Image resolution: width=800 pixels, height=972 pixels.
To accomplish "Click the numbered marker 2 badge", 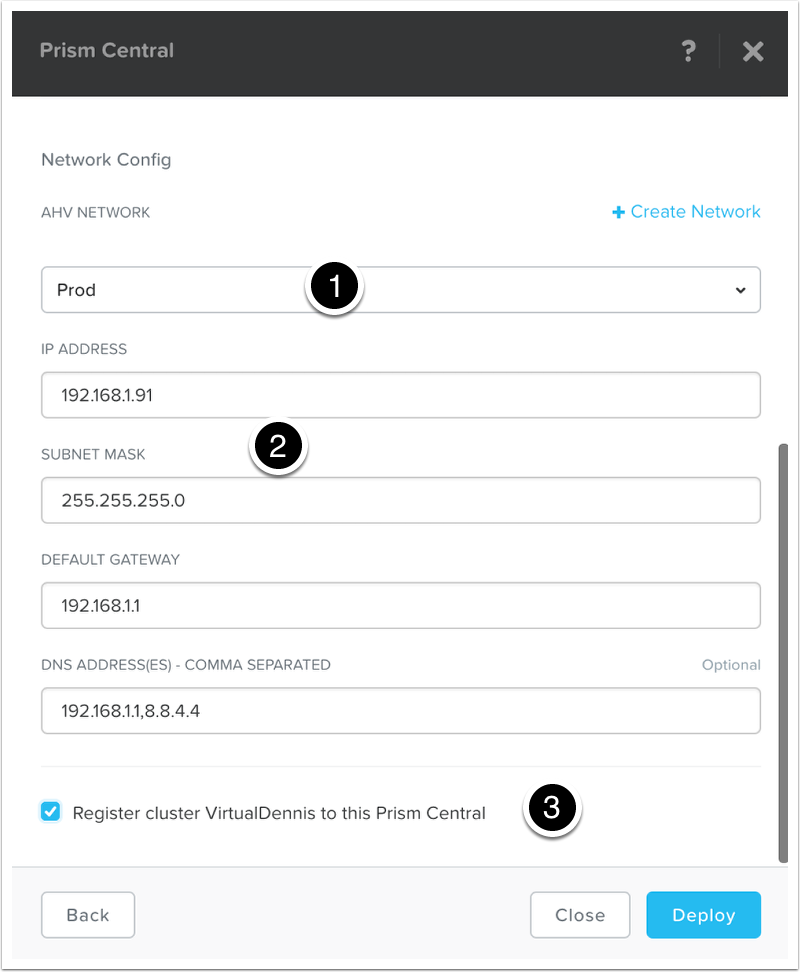I will pyautogui.click(x=279, y=447).
